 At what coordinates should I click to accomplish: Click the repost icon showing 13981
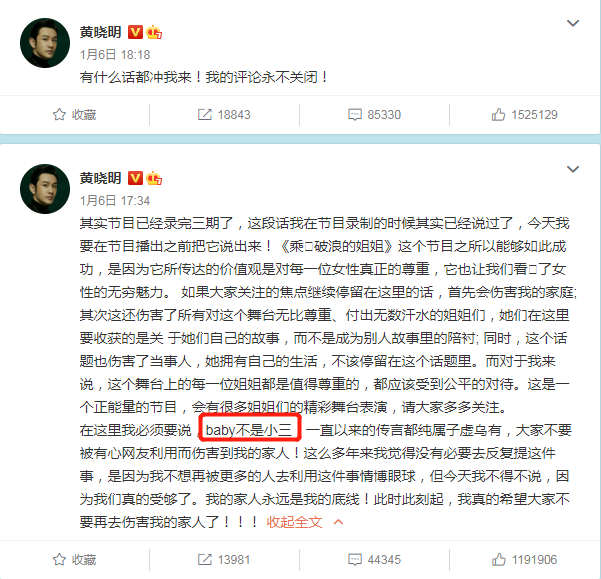pyautogui.click(x=205, y=559)
